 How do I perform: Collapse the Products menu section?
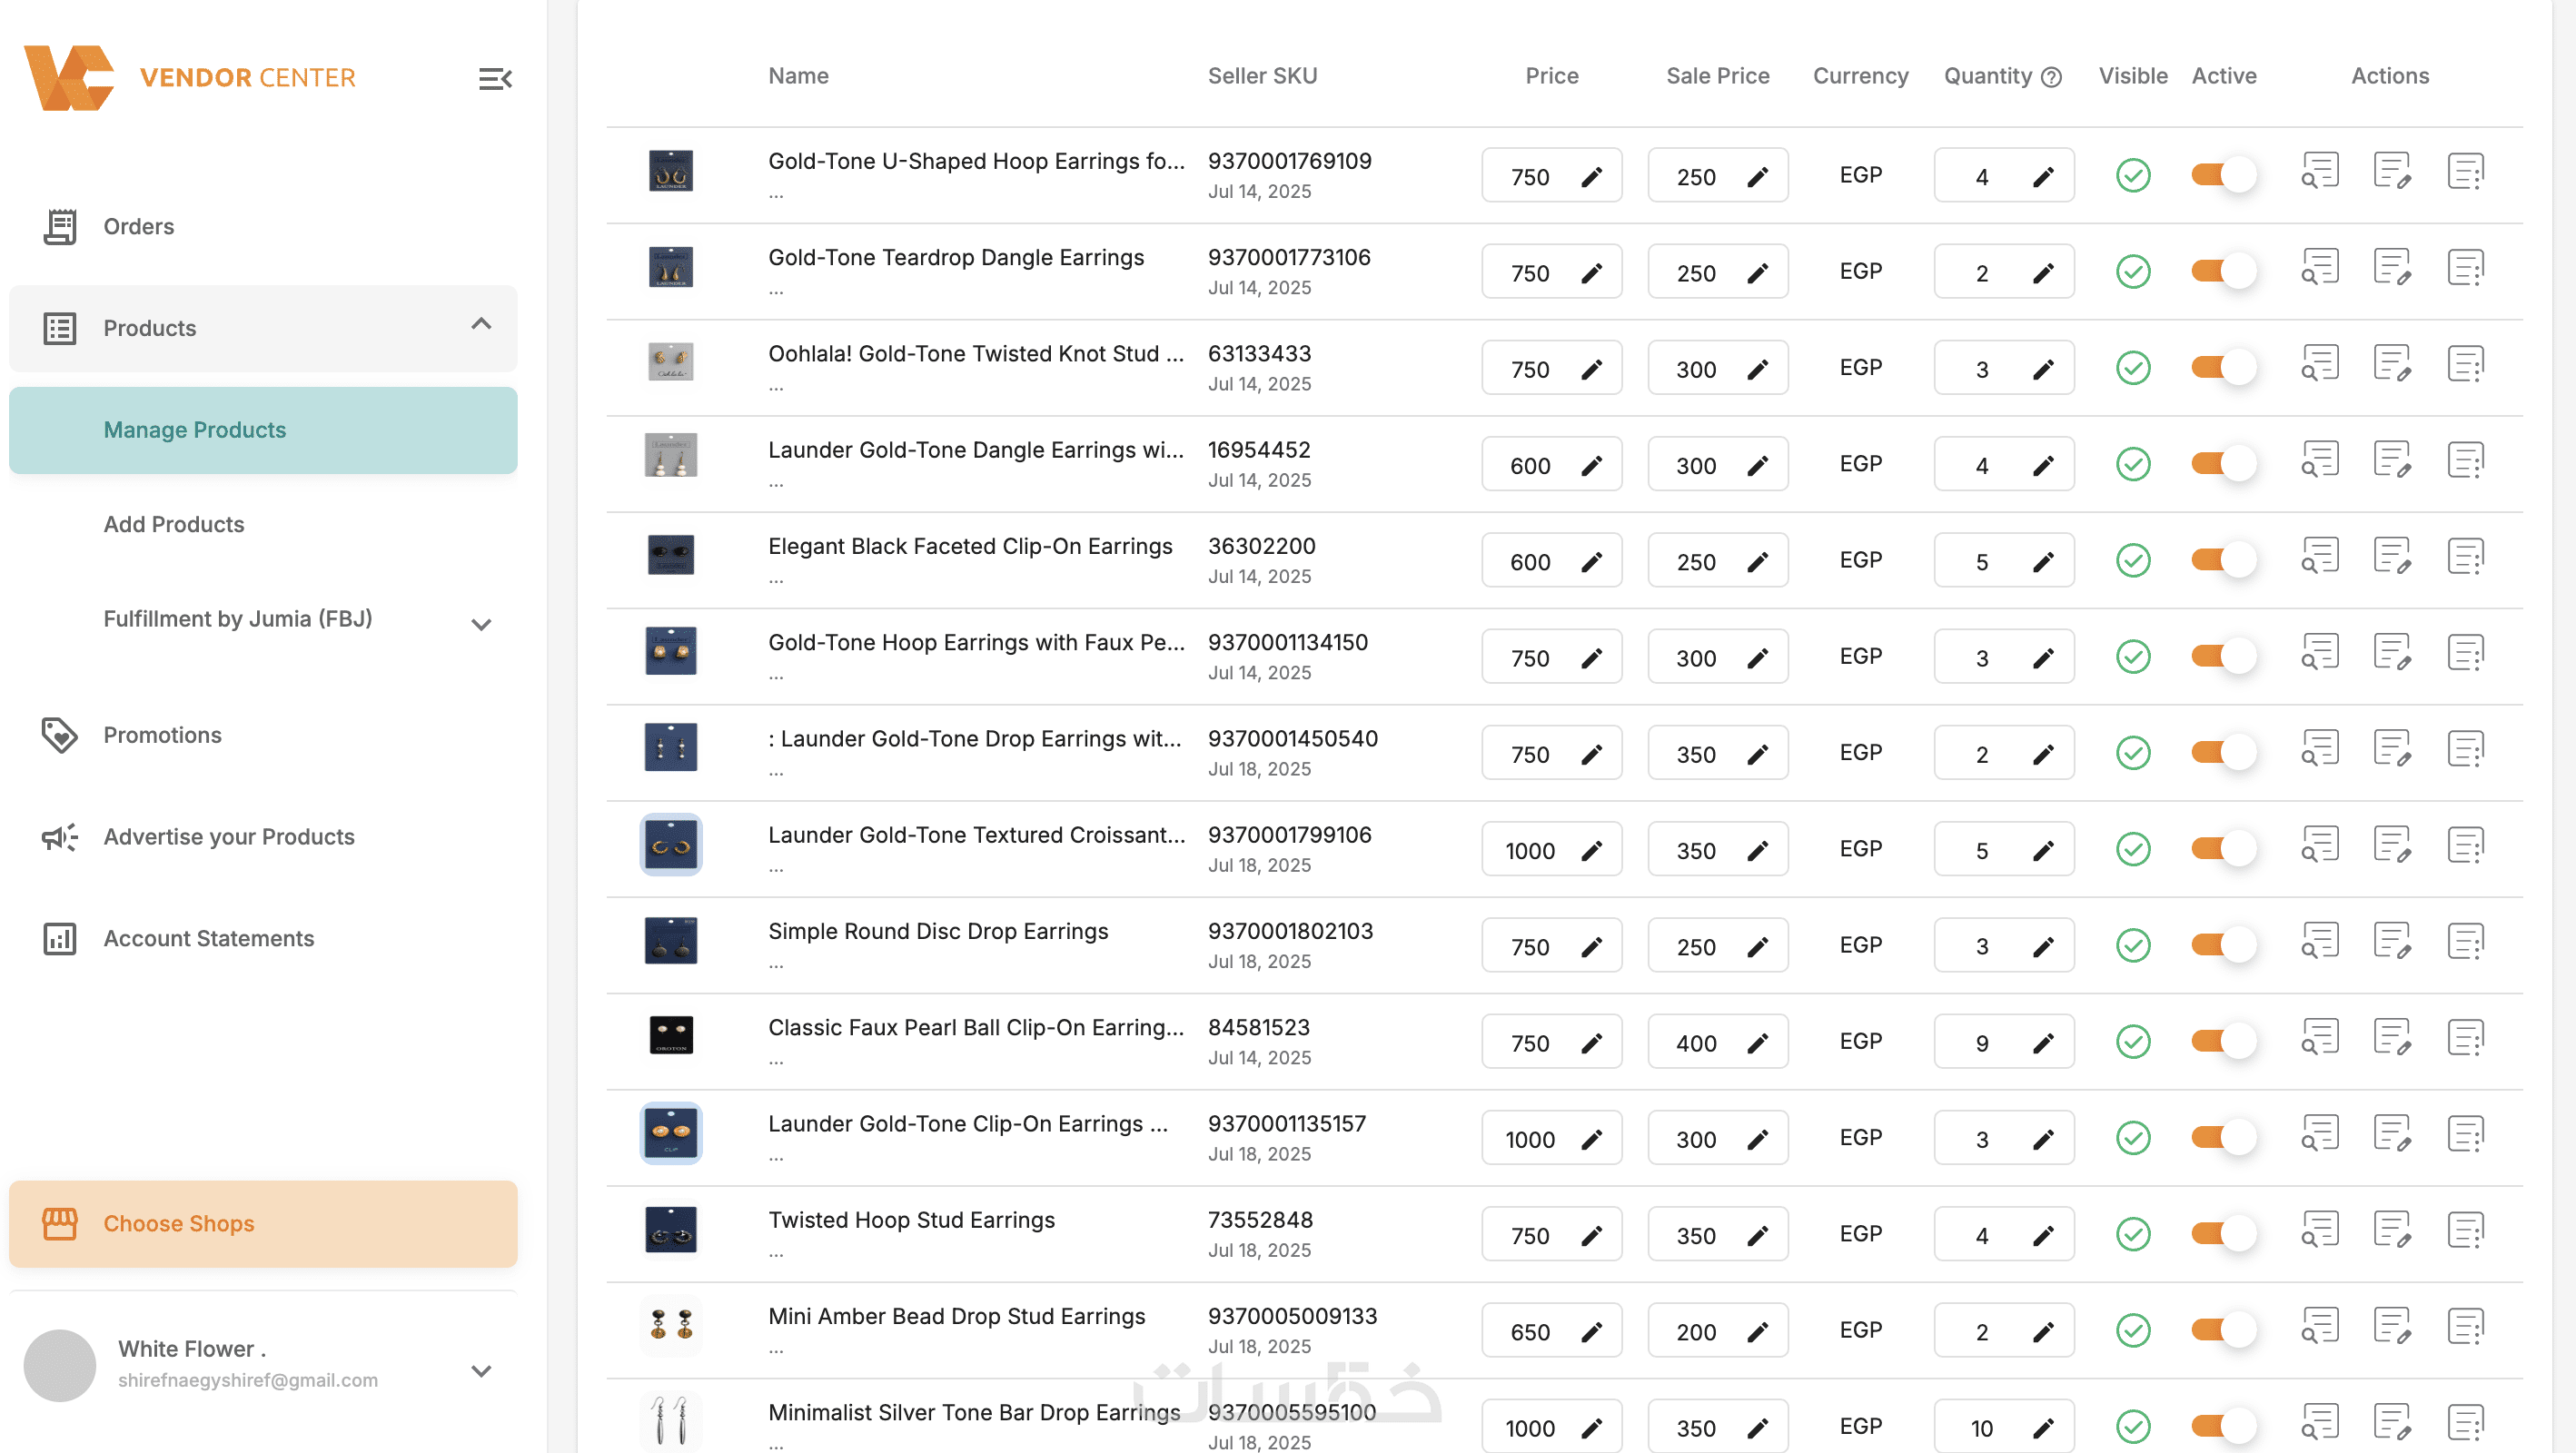click(481, 324)
